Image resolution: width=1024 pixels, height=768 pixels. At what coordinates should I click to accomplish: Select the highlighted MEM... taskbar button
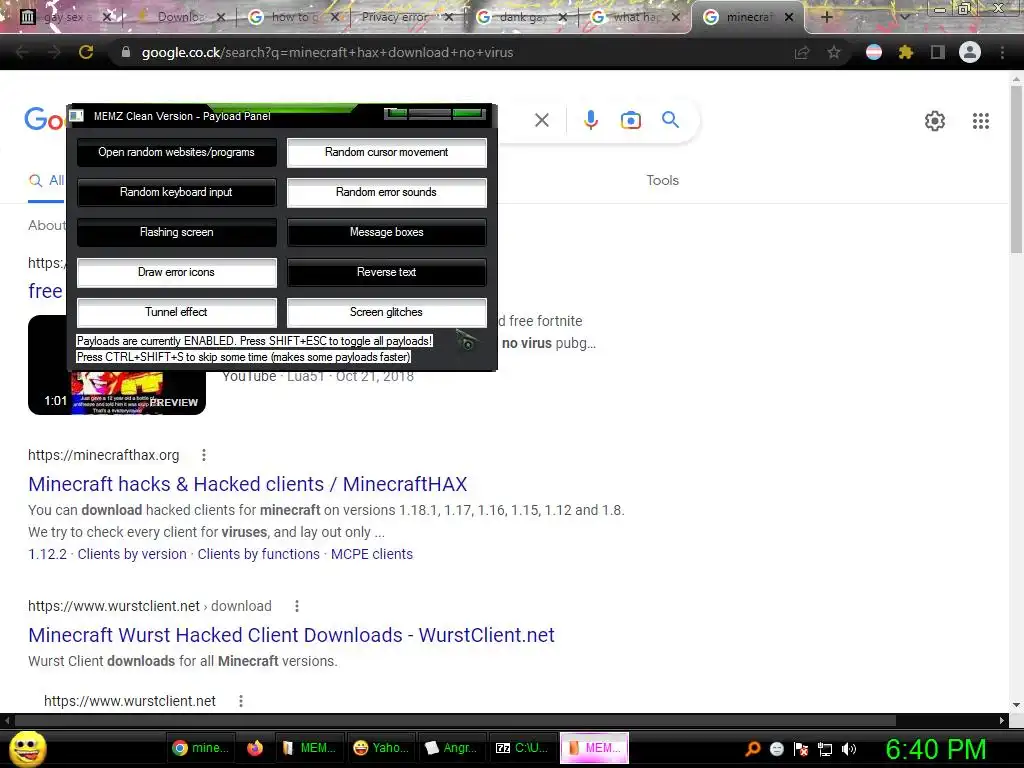tap(594, 748)
